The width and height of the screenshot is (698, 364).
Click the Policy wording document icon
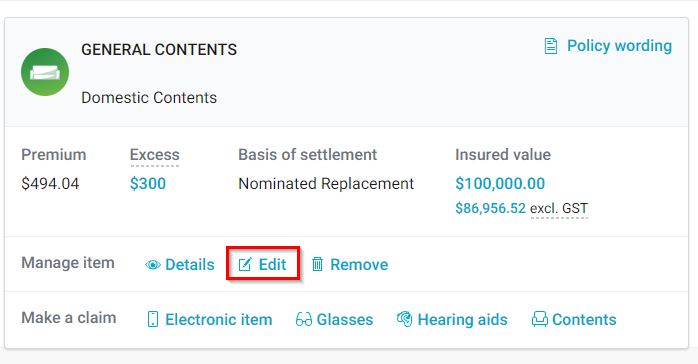(x=551, y=46)
